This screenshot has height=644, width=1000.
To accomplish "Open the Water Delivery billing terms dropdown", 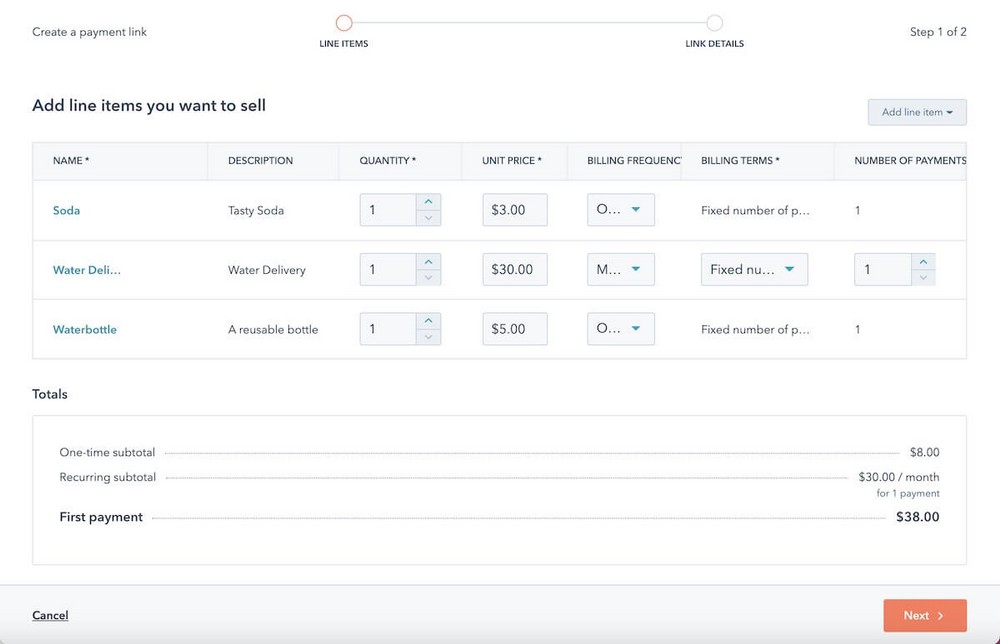I will [754, 270].
